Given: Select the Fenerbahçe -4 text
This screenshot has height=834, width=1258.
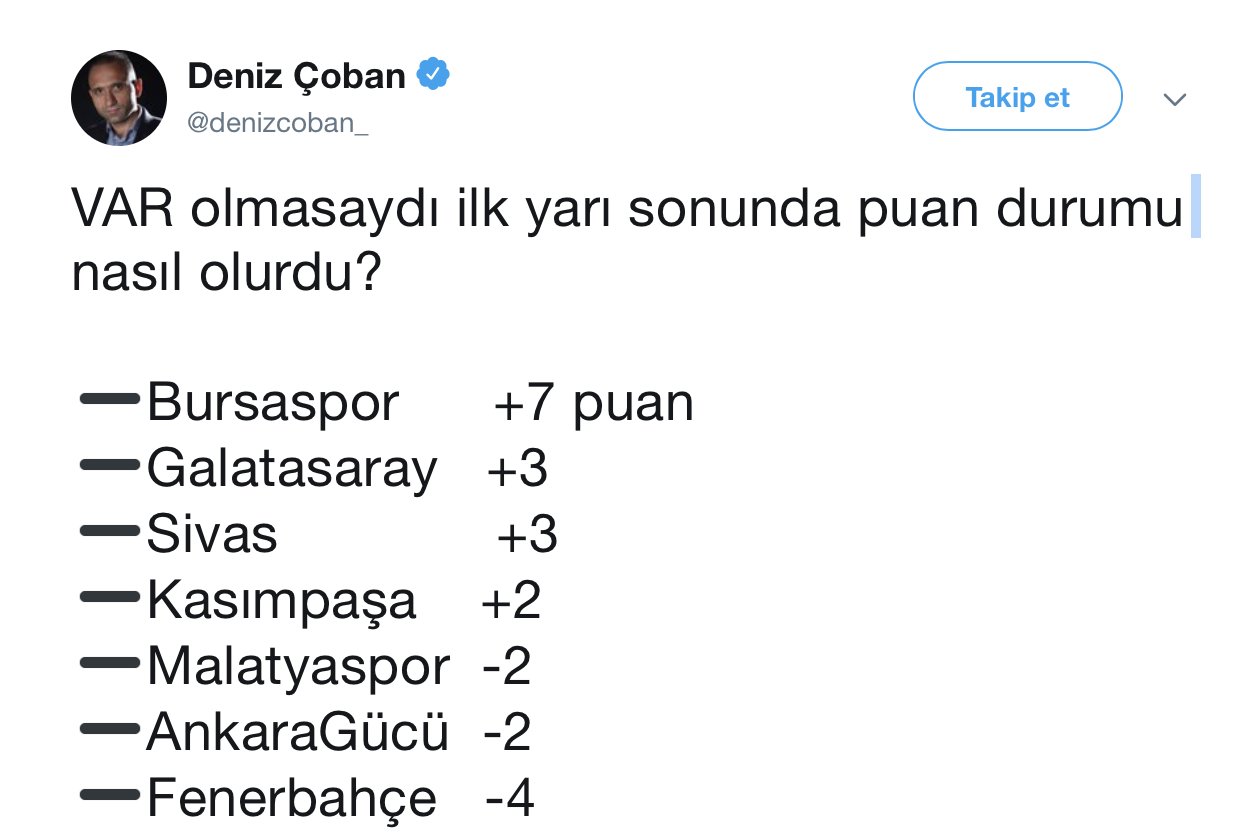Looking at the screenshot, I should [x=341, y=799].
